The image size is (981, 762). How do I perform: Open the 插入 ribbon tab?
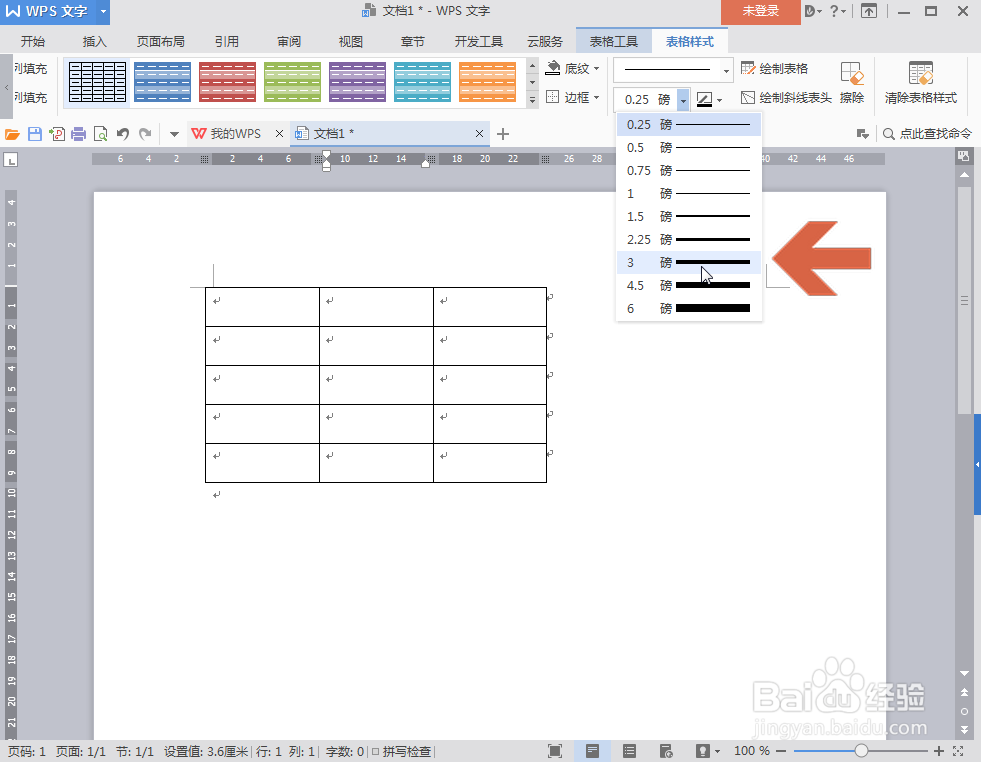[x=94, y=41]
